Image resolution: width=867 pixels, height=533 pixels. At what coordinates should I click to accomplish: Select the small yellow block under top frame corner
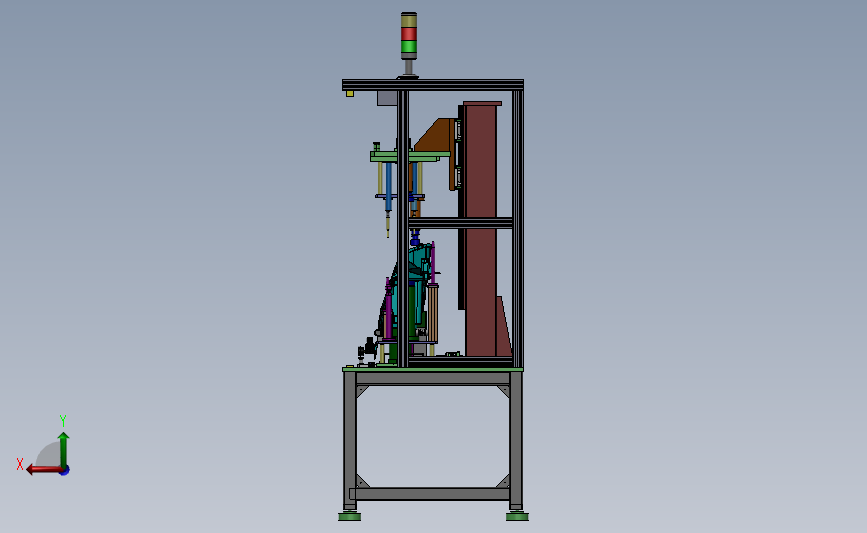tap(349, 93)
